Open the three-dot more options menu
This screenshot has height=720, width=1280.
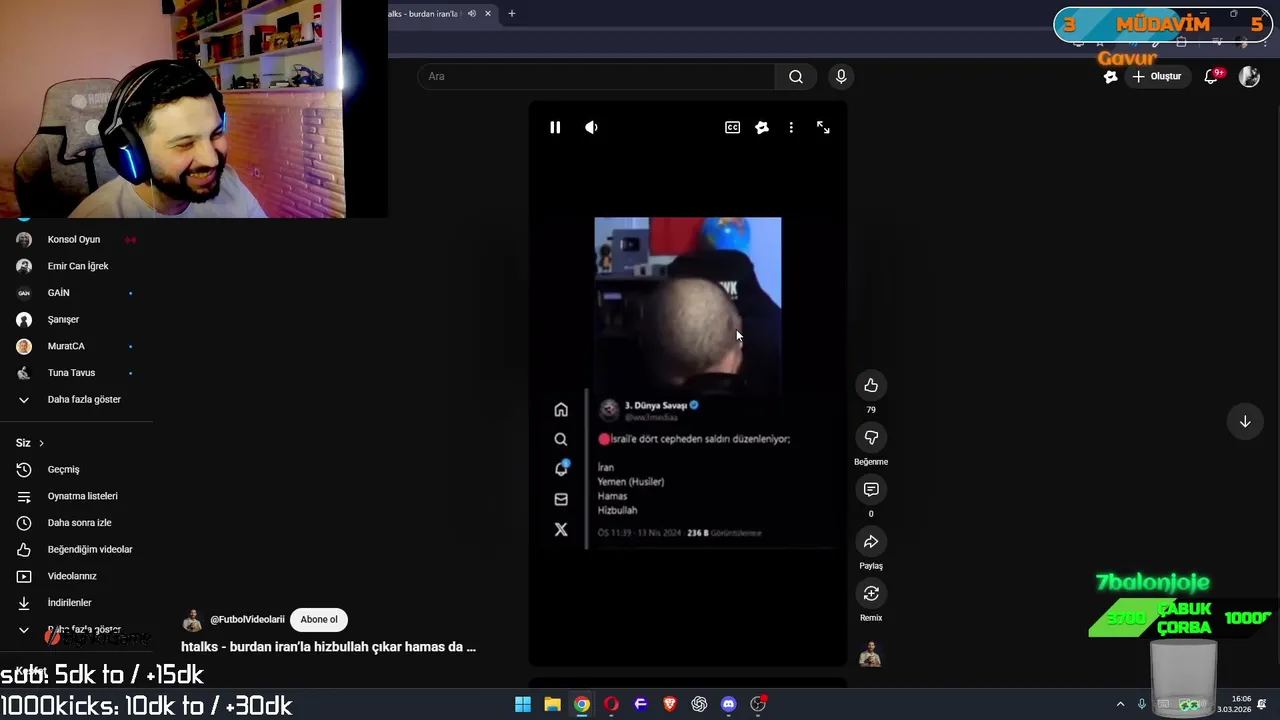pos(791,127)
